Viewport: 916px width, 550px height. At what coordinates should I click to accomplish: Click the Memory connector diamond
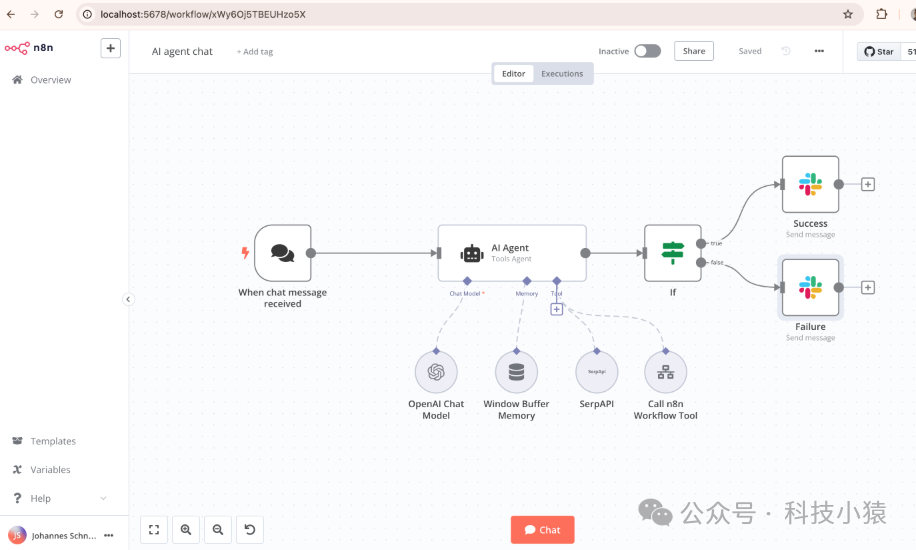[527, 281]
